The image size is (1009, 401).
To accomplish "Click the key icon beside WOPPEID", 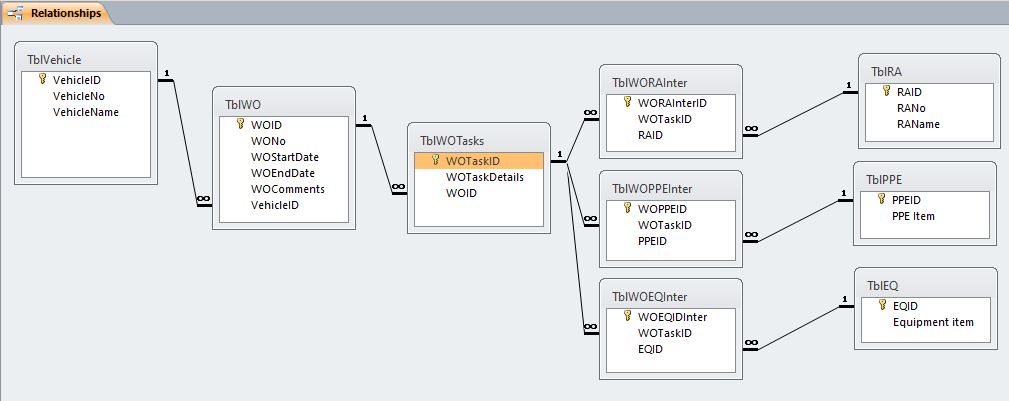I will 627,209.
